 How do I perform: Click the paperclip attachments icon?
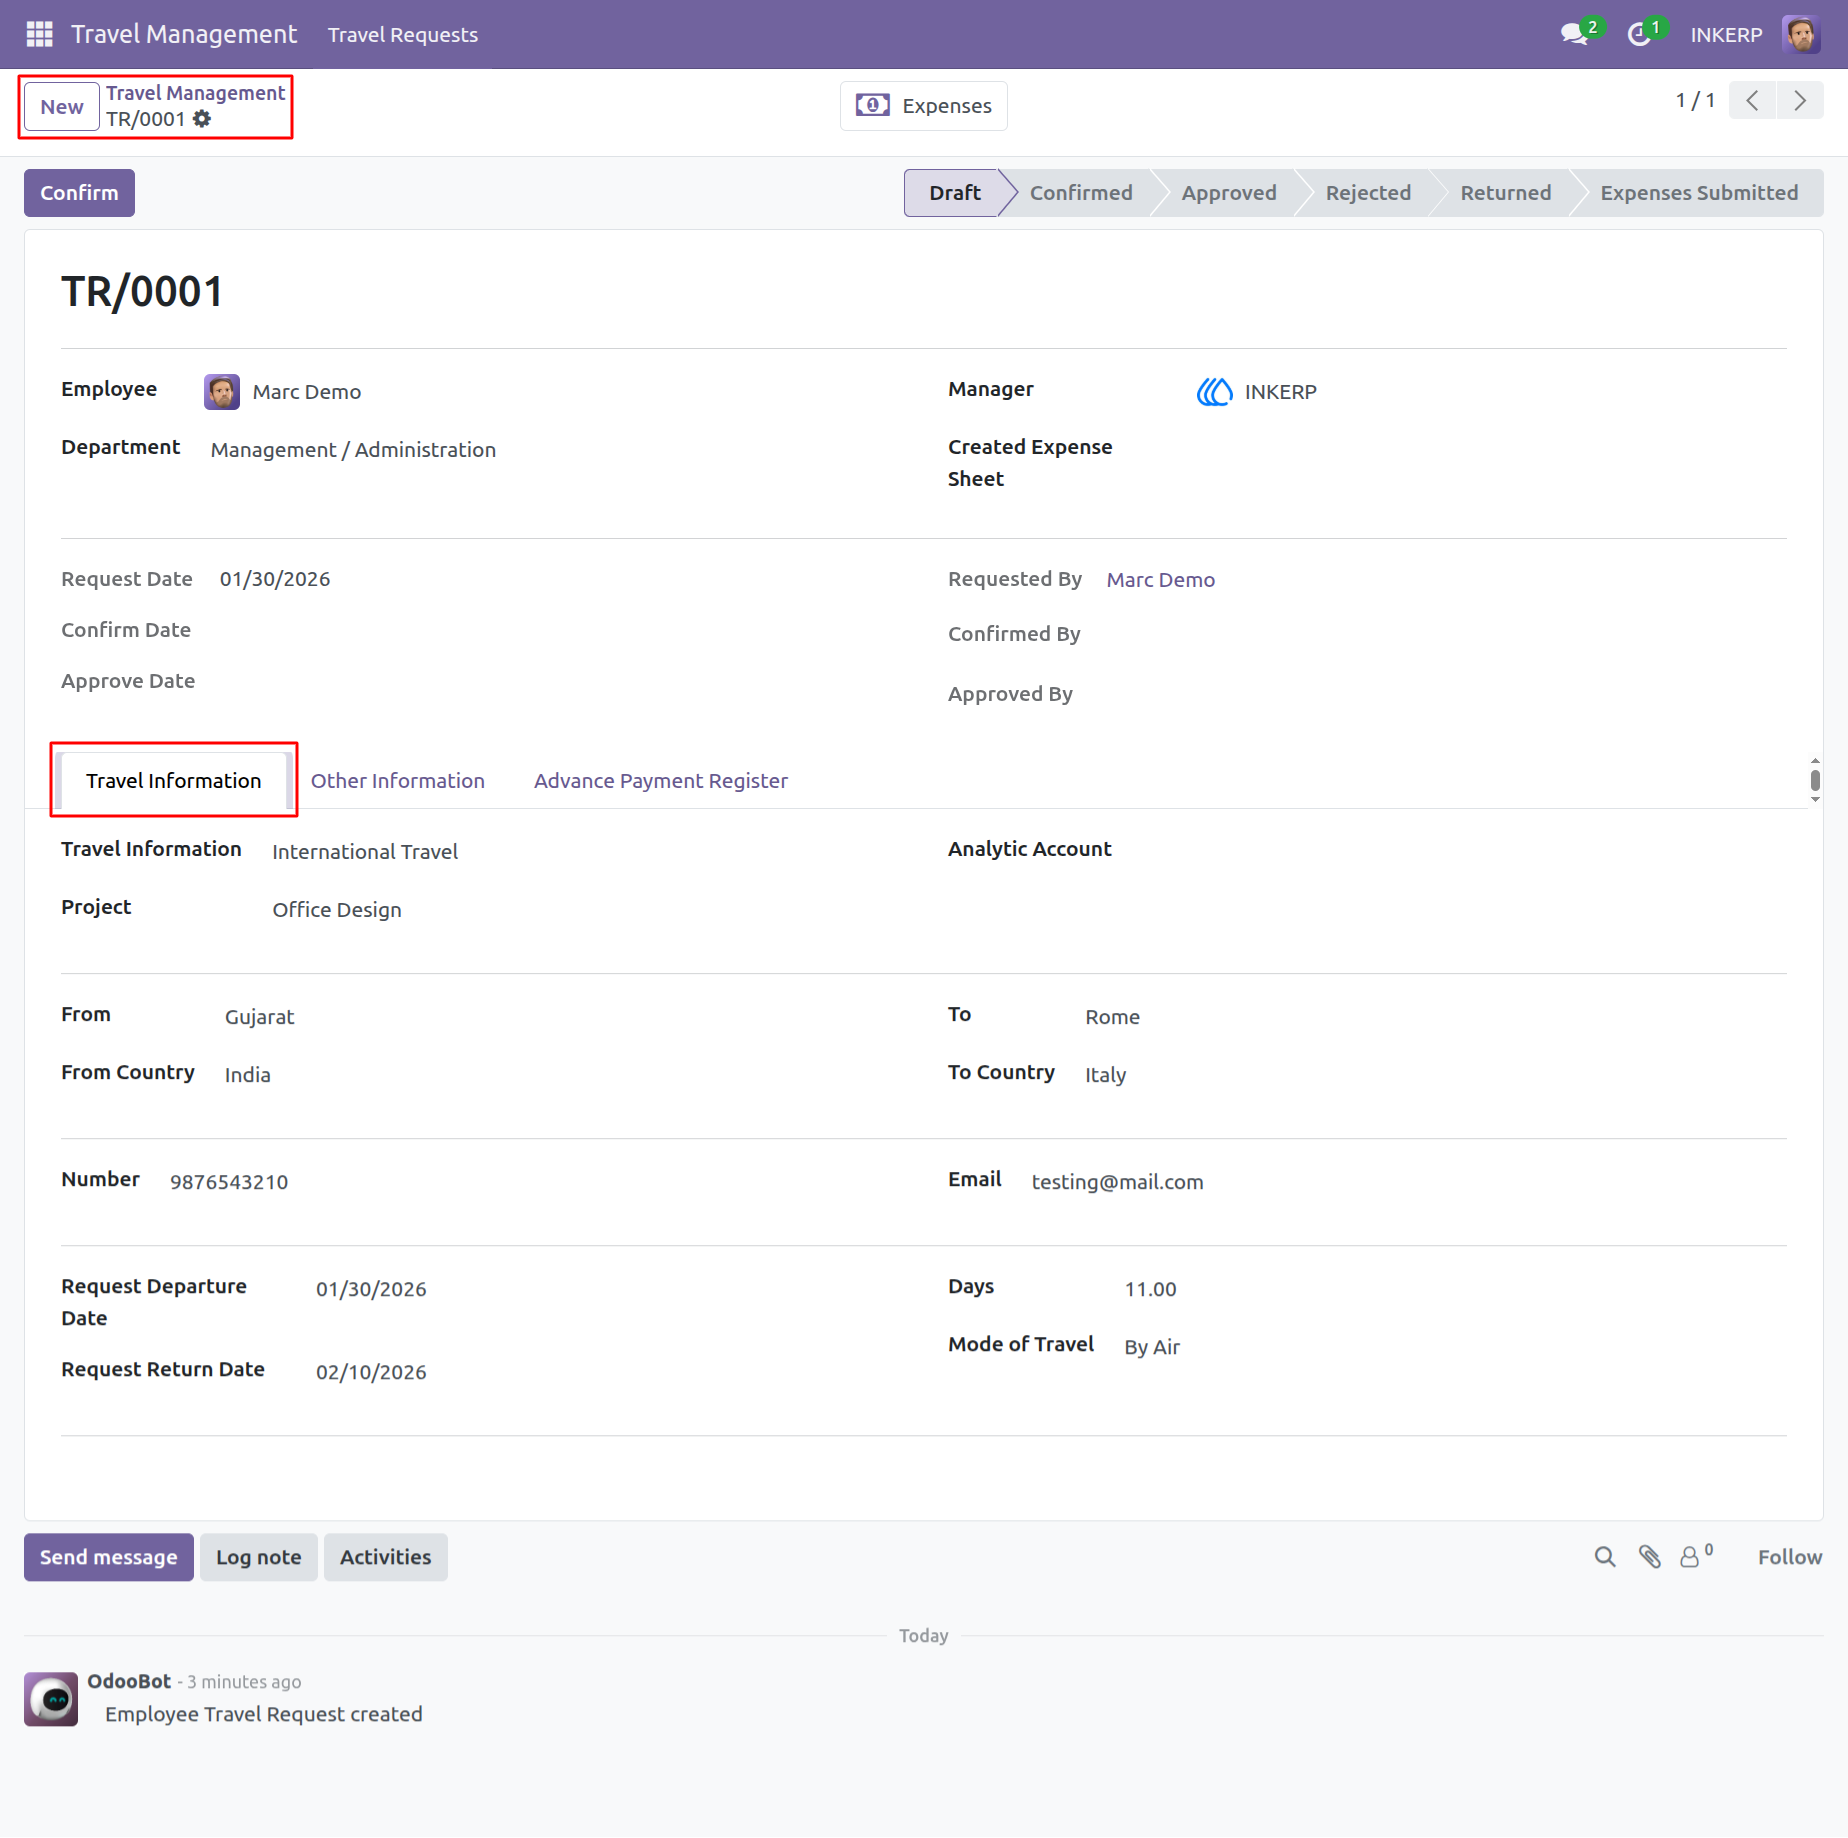(x=1650, y=1557)
